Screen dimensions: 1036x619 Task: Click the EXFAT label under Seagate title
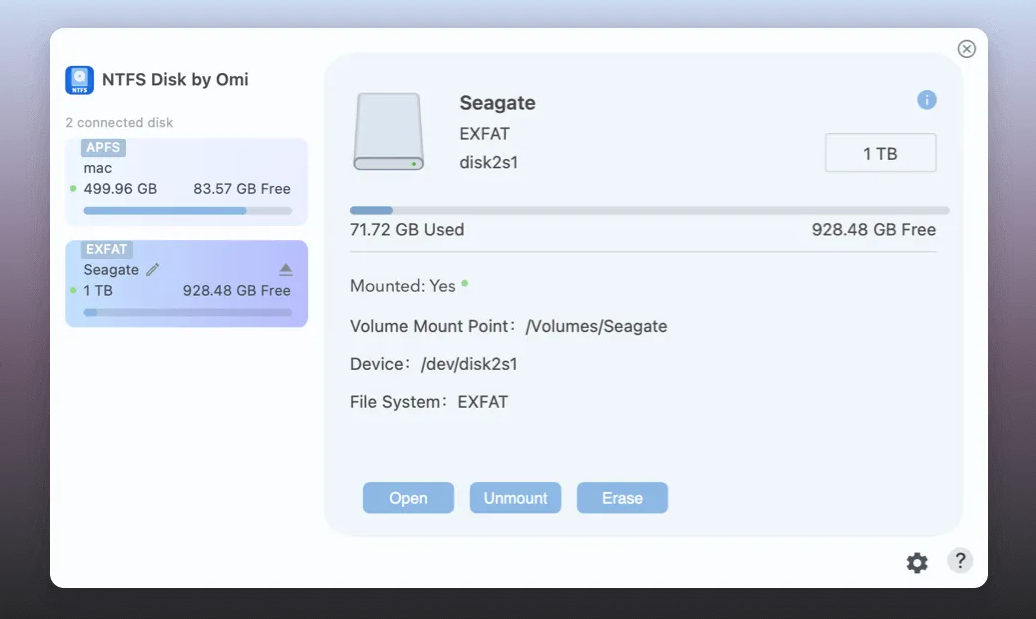tap(484, 134)
